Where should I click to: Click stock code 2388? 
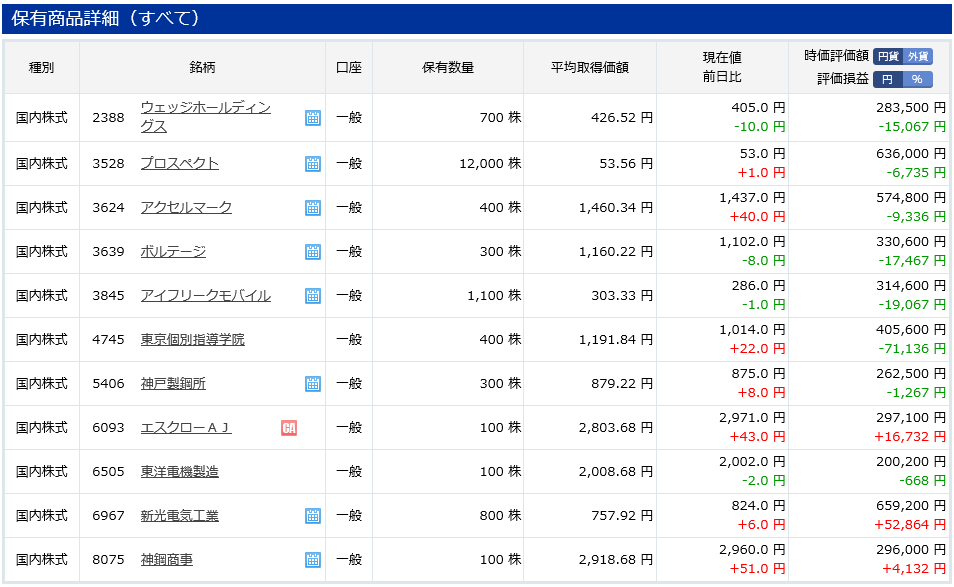[108, 117]
